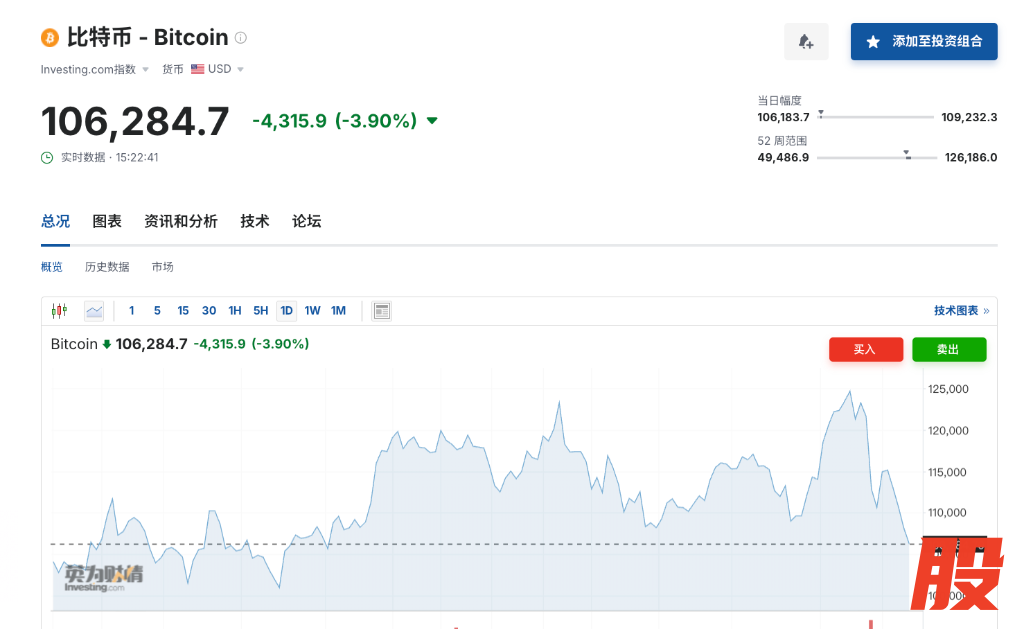The image size is (1024, 629).
Task: Click 添加至投资组合 button
Action: coord(923,42)
